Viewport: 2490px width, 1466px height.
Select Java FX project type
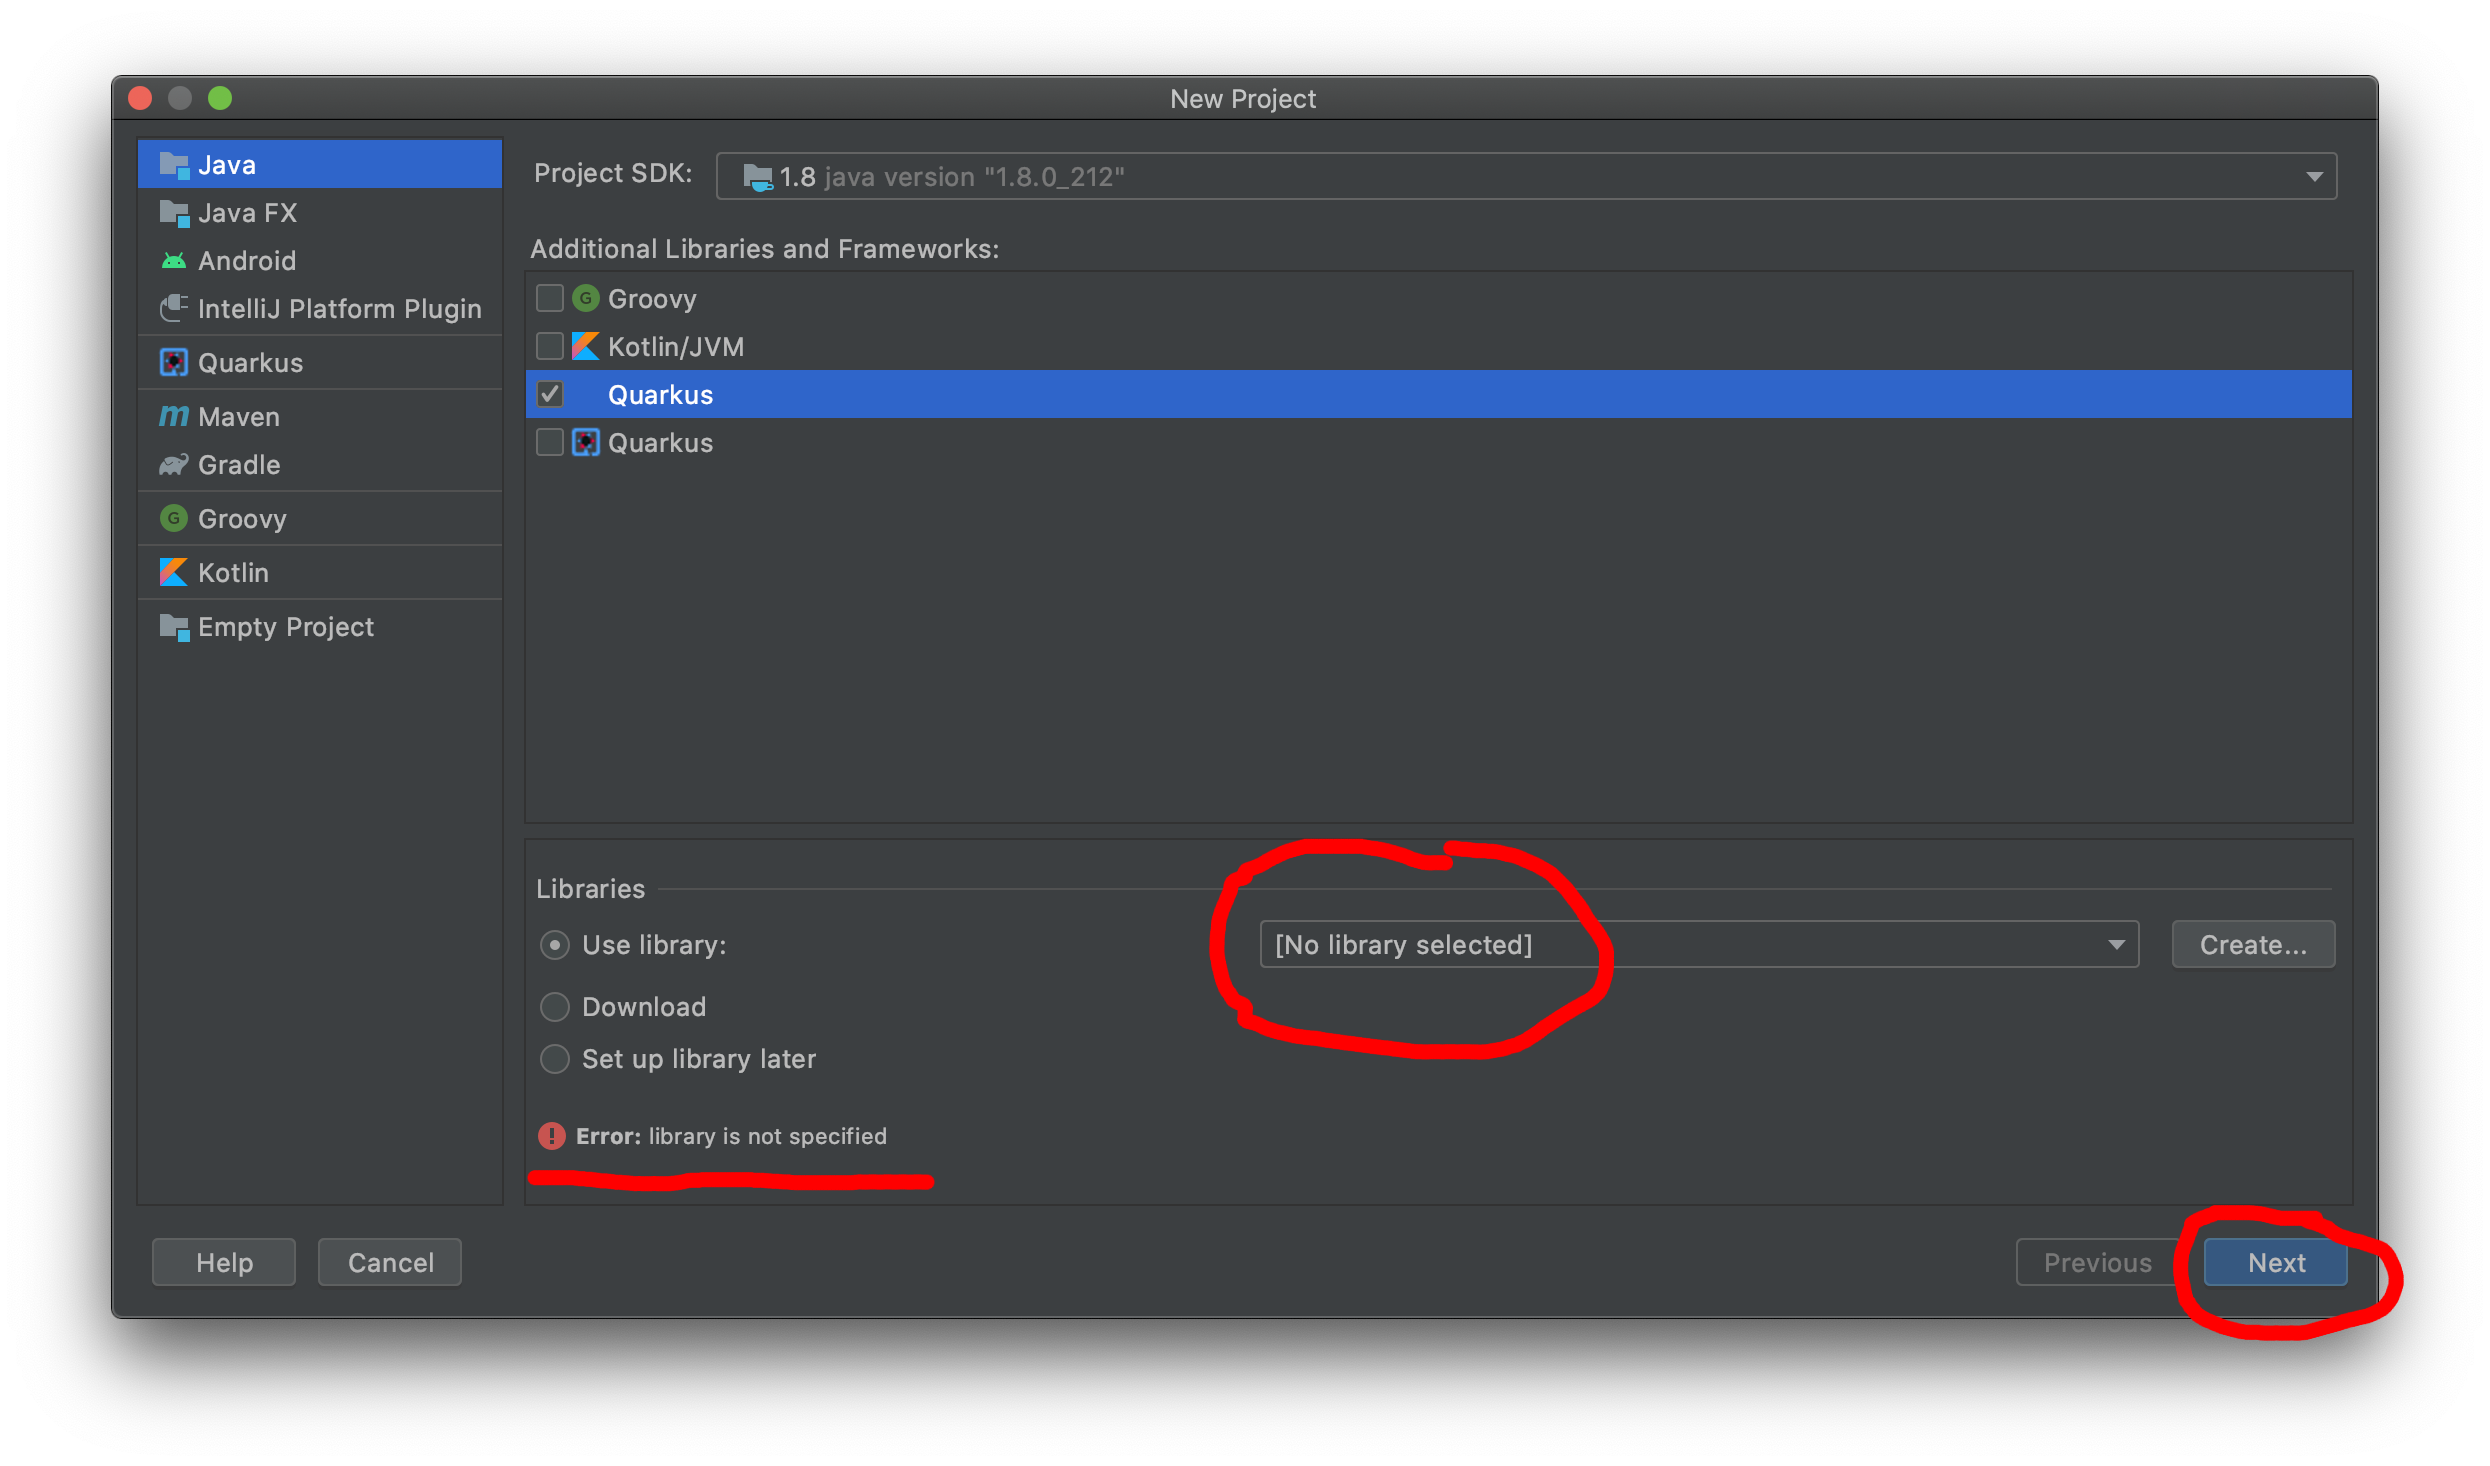(x=247, y=213)
